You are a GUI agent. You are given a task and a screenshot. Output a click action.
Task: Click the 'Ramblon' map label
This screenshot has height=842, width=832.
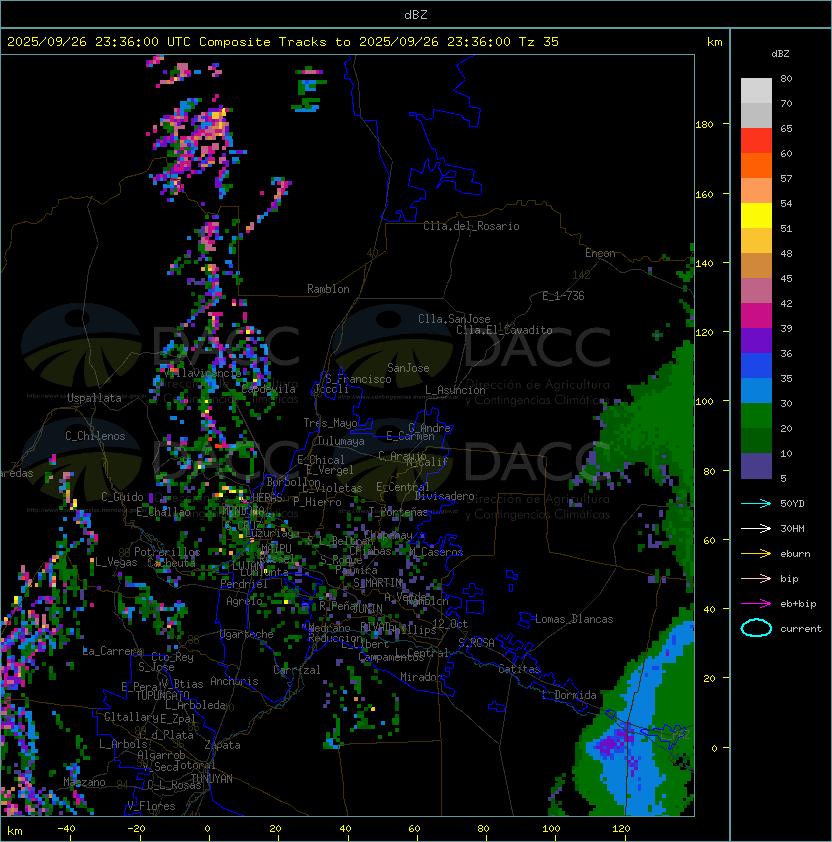pyautogui.click(x=328, y=289)
